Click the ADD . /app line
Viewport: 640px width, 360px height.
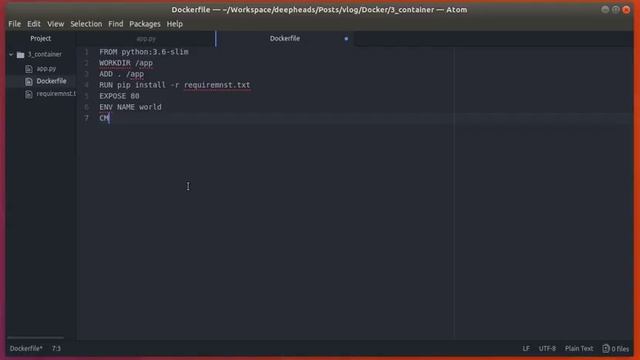(x=121, y=74)
